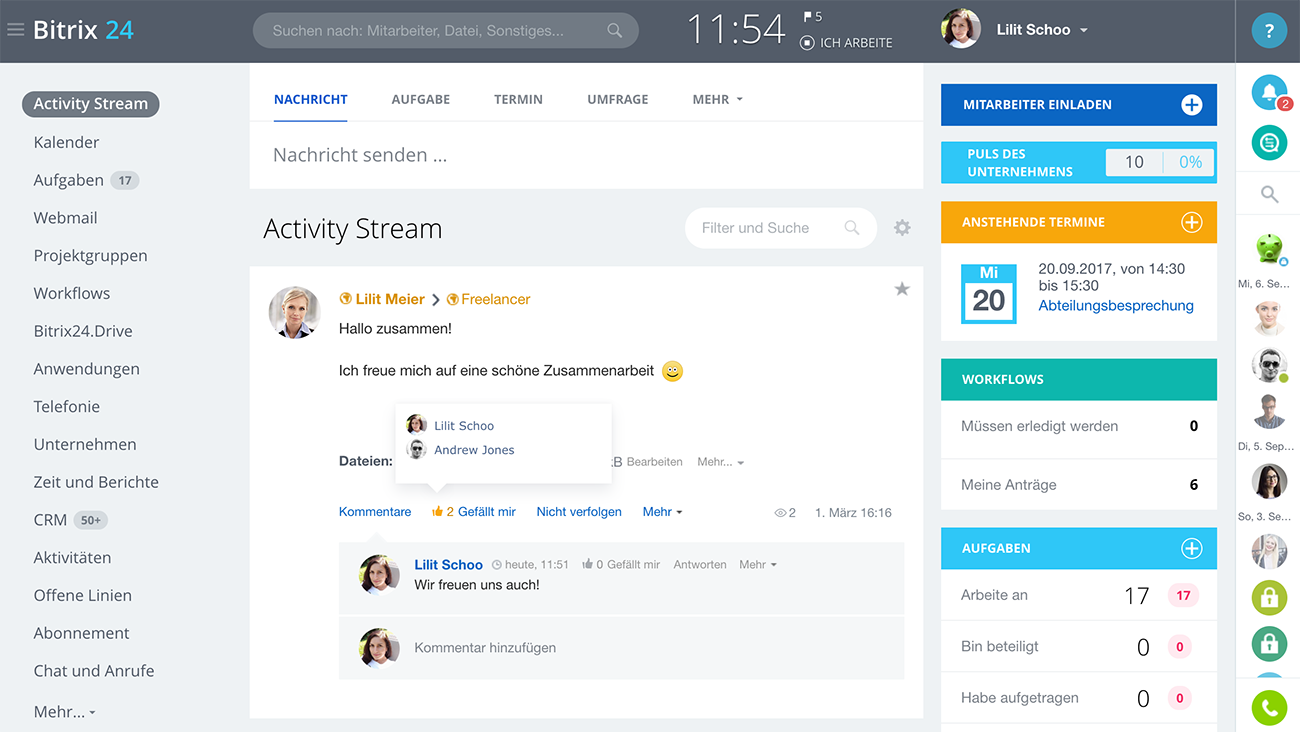Open Activity Stream settings gear
1300x732 pixels.
tap(902, 228)
